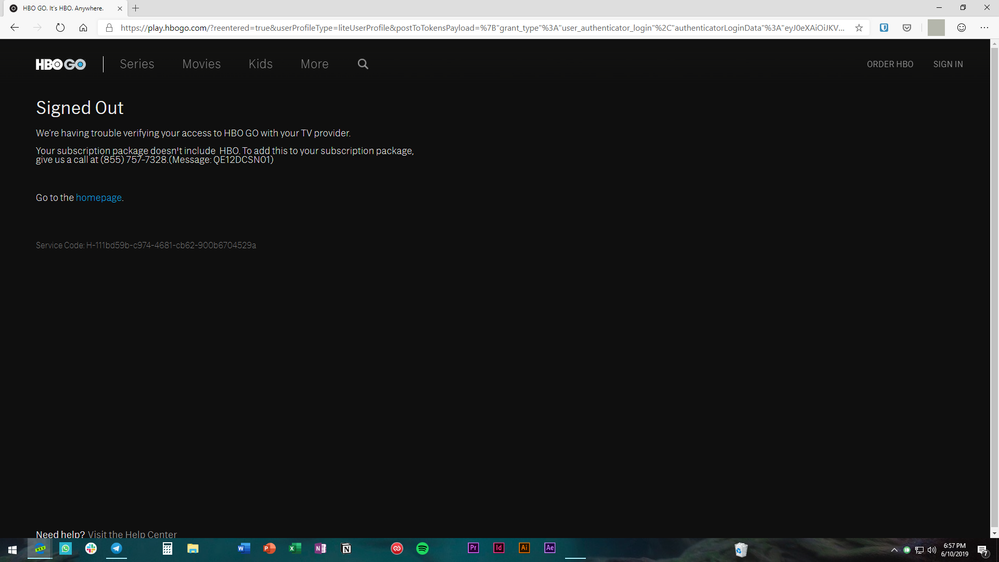The height and width of the screenshot is (562, 999).
Task: Show hidden system tray icons
Action: pos(894,550)
